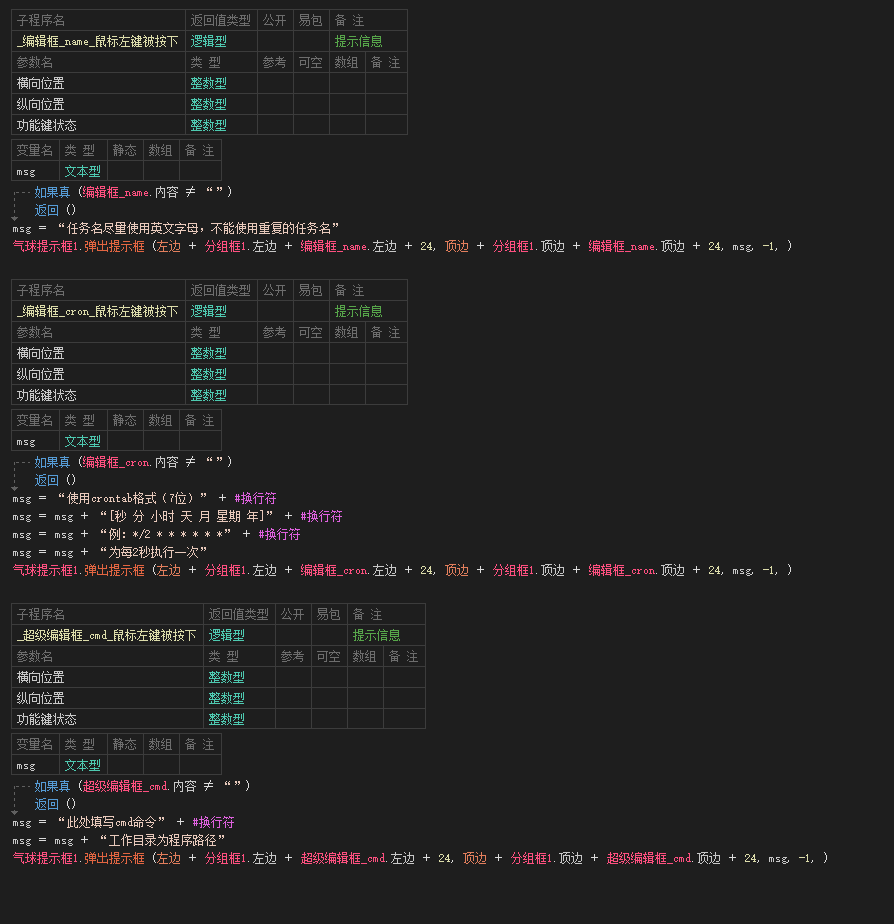The height and width of the screenshot is (924, 894).
Task: Click 气球提示框1.弹出提示框 call using 编辑框_cron
Action: point(403,570)
